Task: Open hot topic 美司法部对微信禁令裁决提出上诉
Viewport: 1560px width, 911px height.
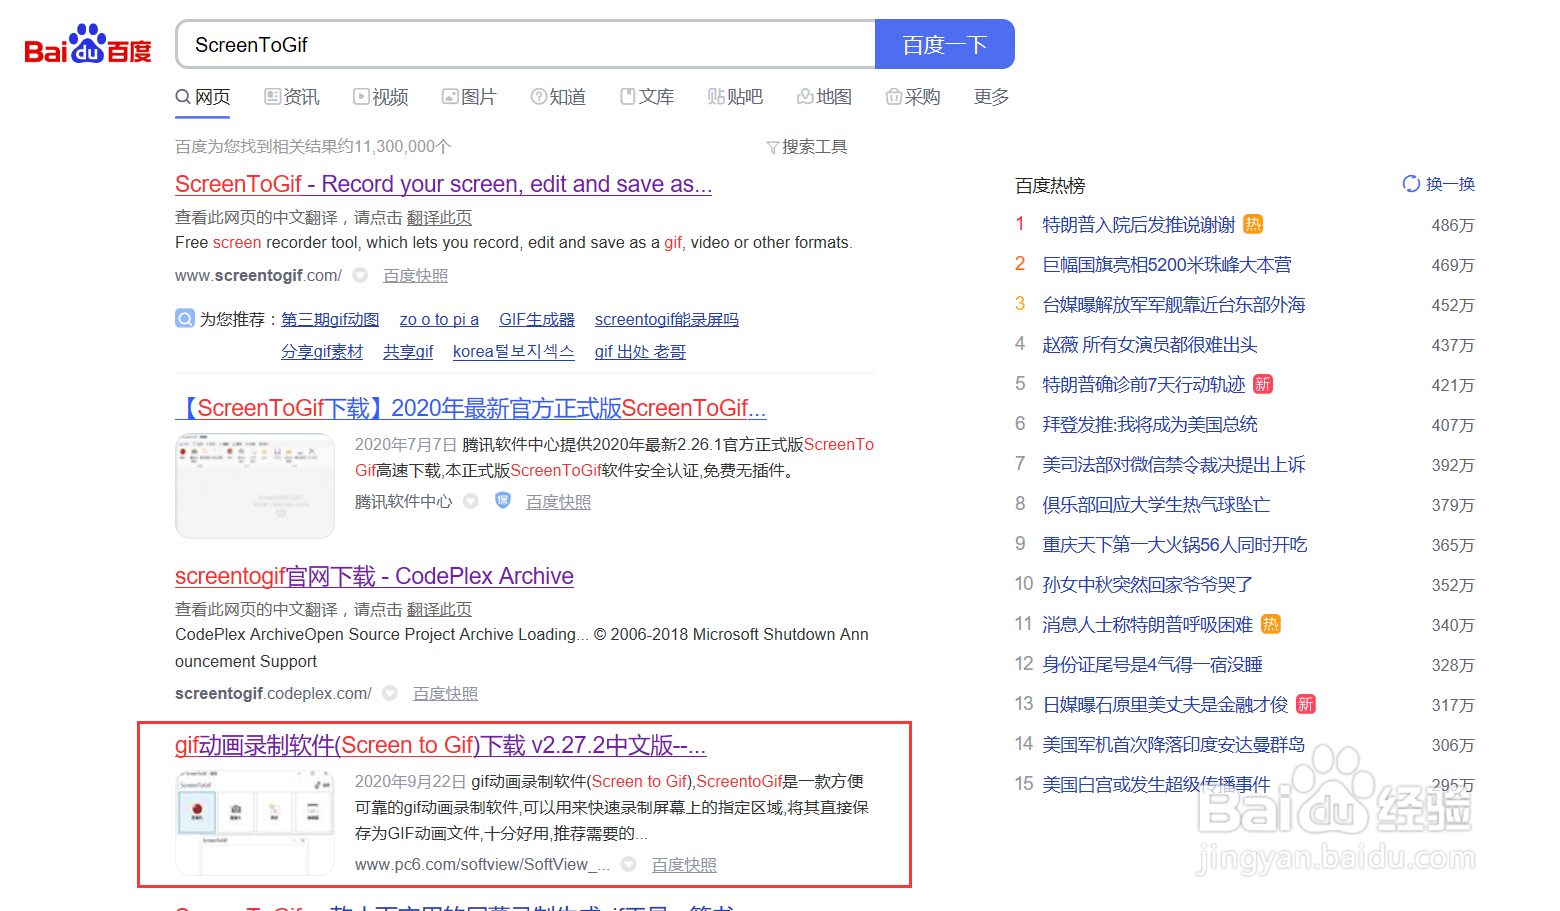Action: [x=1174, y=464]
